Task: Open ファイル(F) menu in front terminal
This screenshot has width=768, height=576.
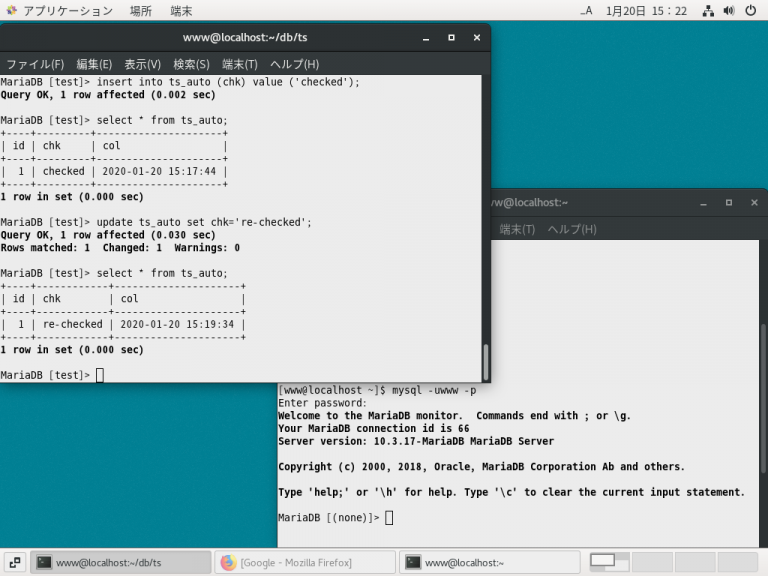Action: [35, 64]
